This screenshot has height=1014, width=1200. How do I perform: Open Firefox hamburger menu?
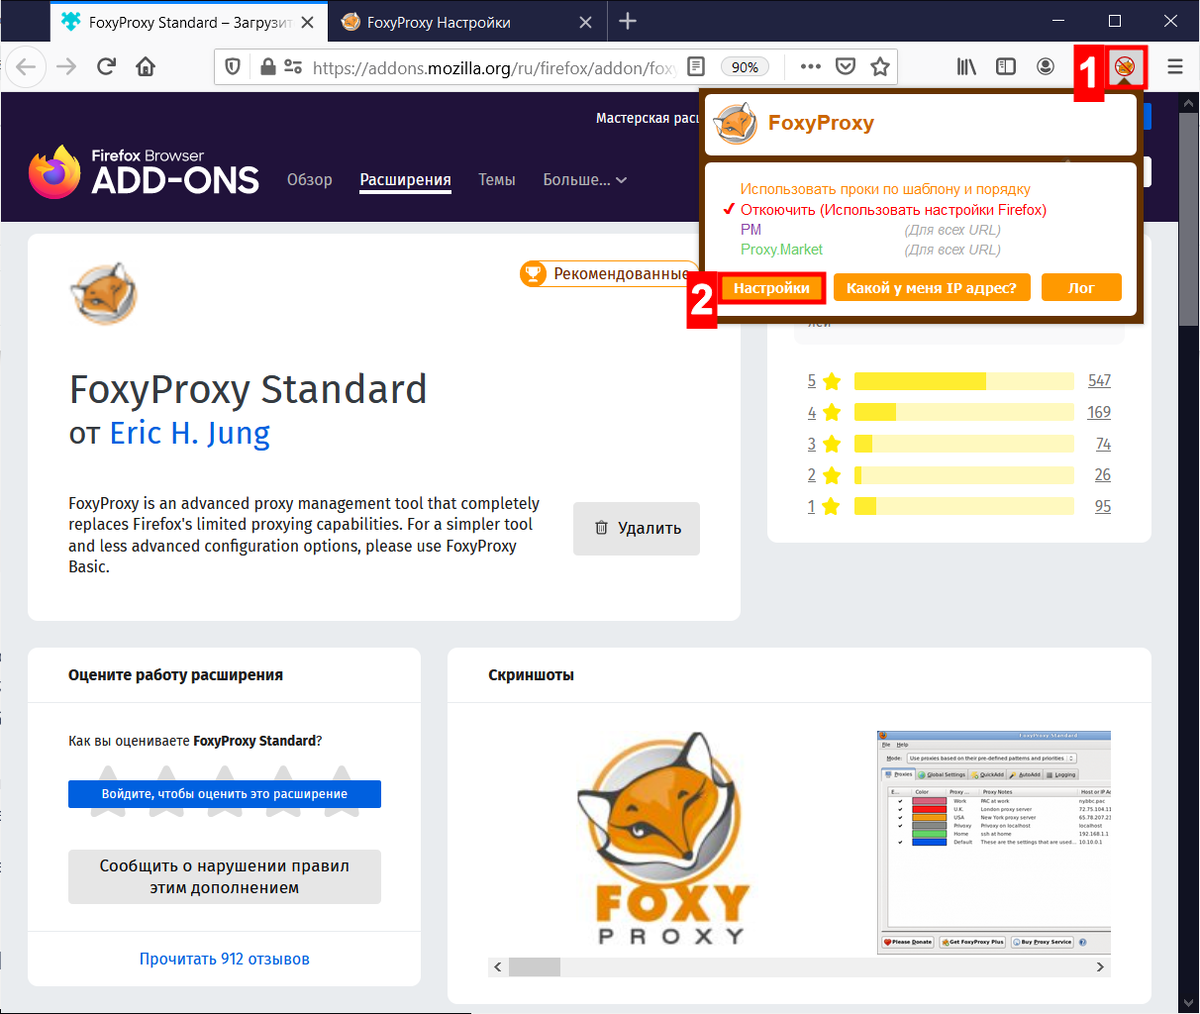click(1175, 67)
